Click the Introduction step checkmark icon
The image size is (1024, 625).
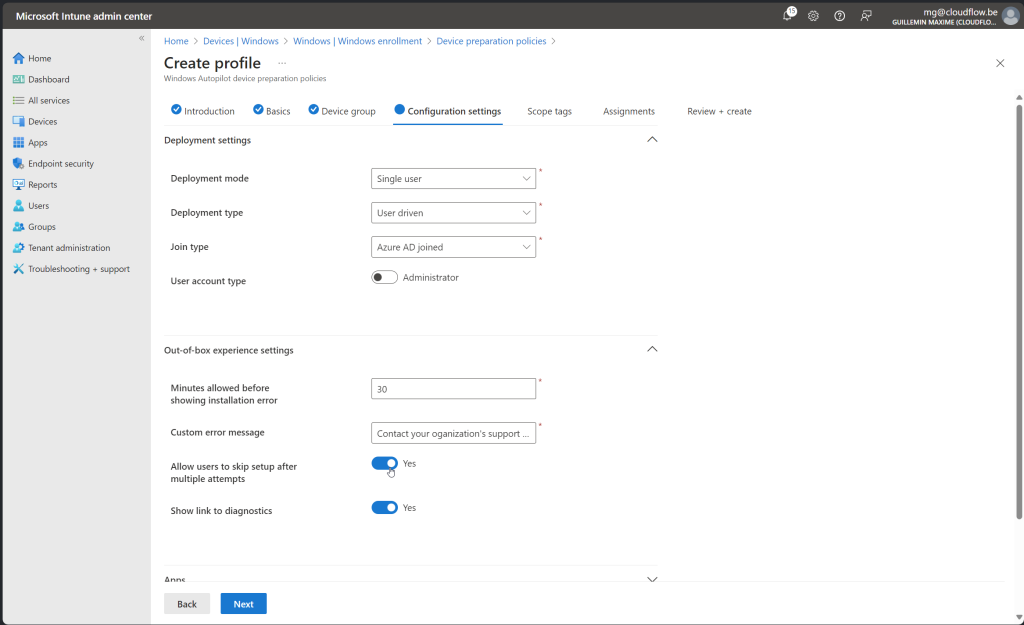176,110
